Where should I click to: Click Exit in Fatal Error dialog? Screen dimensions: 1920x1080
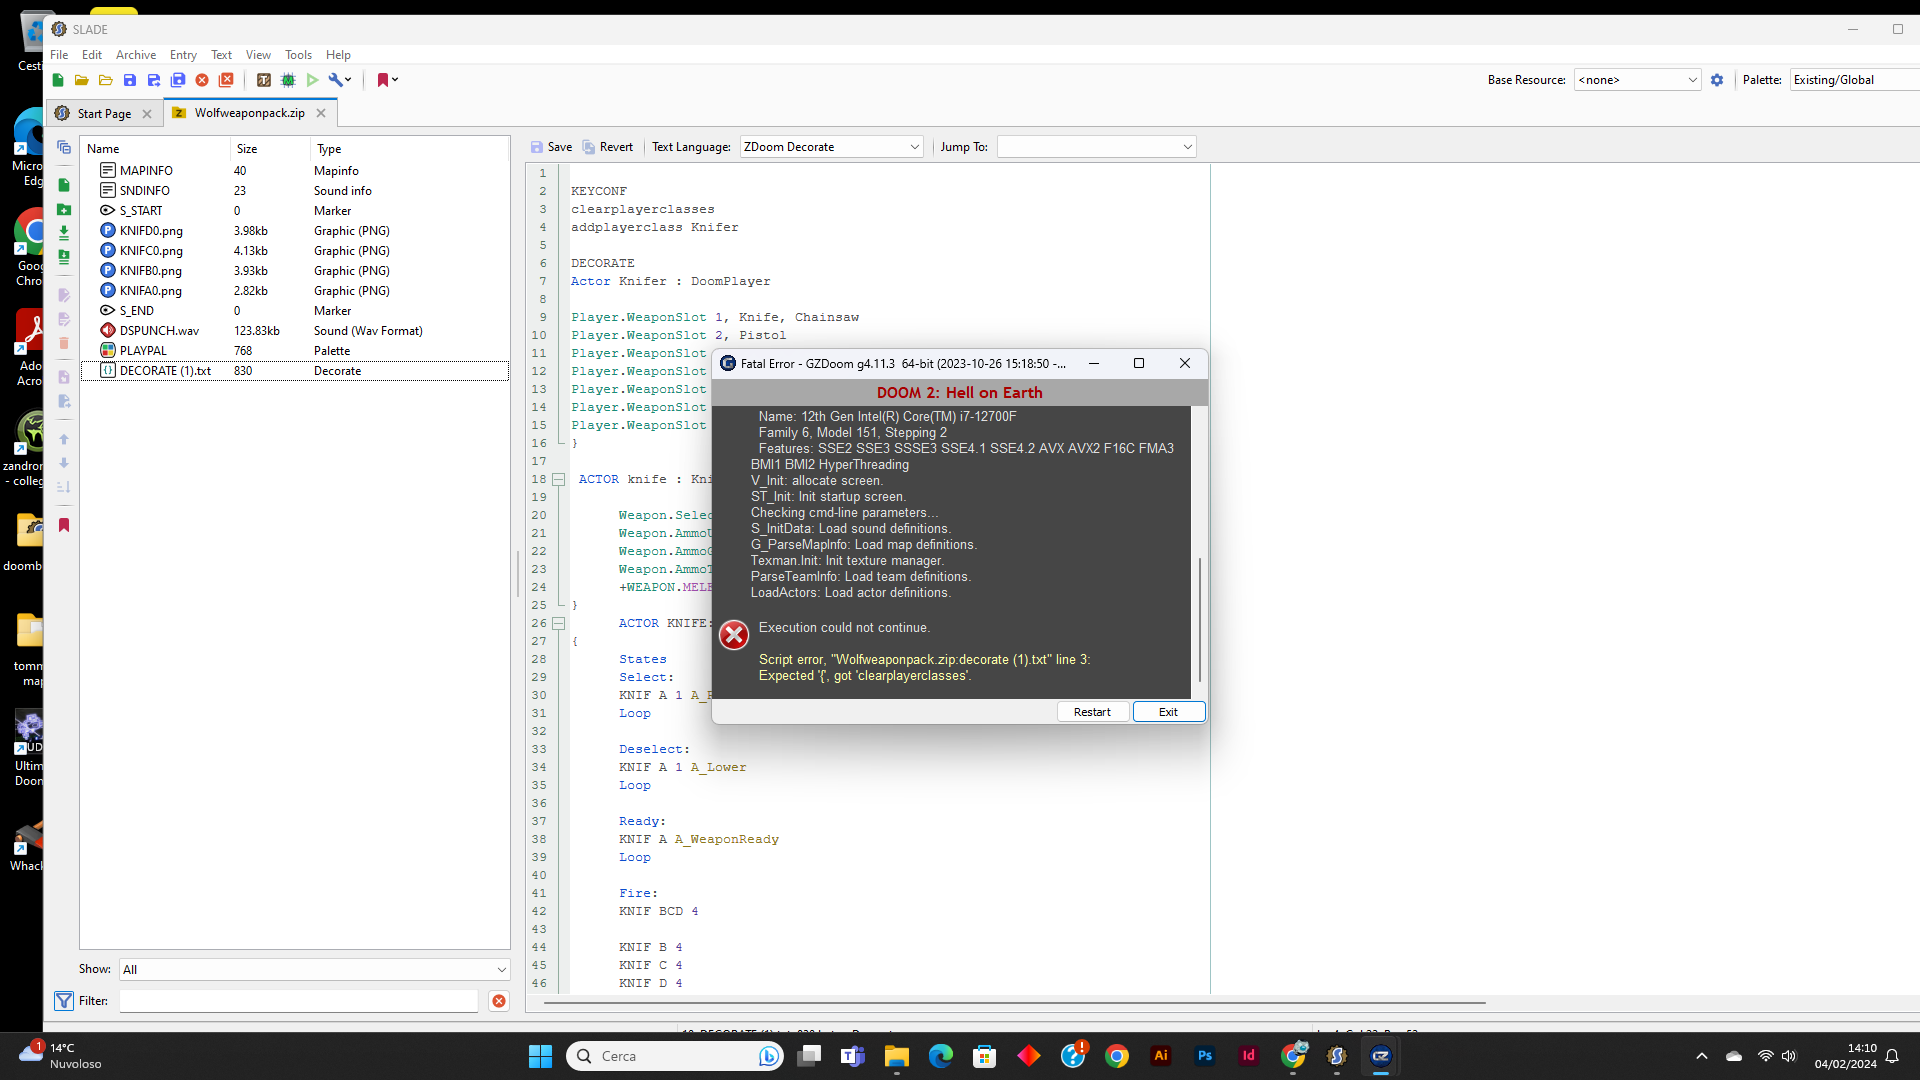pos(1168,712)
